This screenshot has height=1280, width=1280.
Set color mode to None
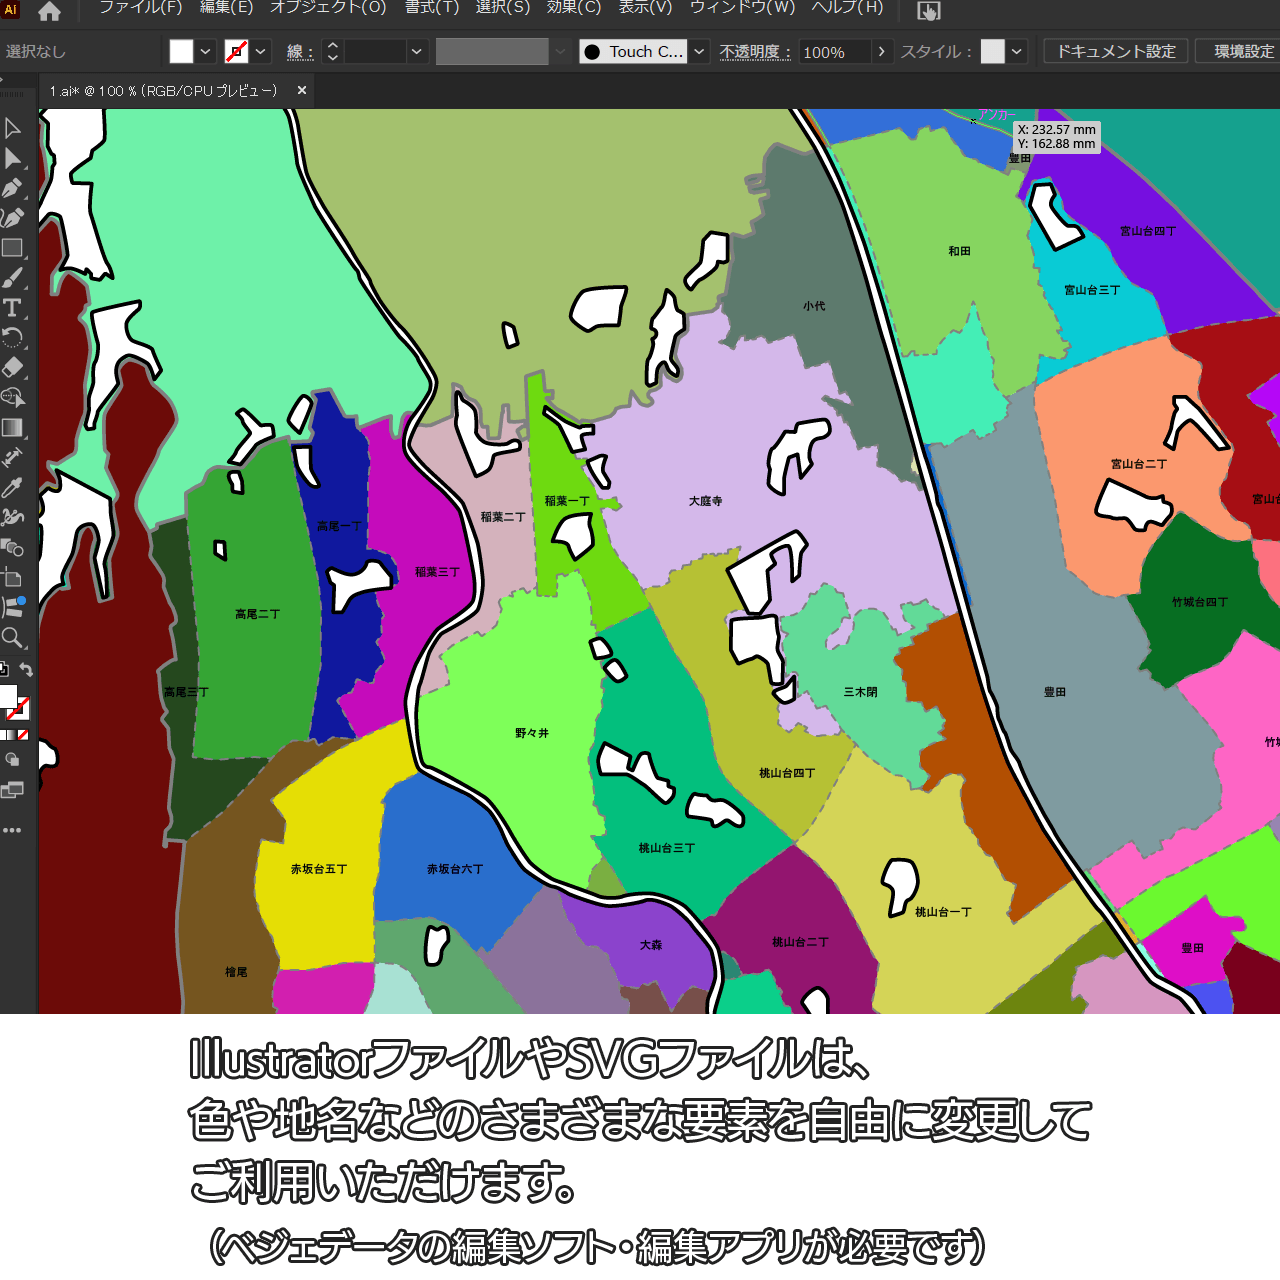(23, 735)
